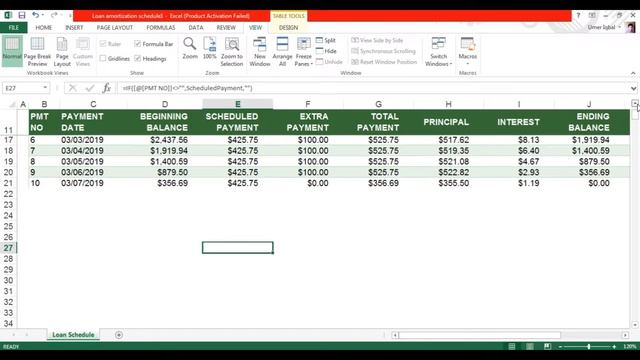Click the horizontal scrollbar
Image resolution: width=640 pixels, height=360 pixels.
(x=480, y=335)
